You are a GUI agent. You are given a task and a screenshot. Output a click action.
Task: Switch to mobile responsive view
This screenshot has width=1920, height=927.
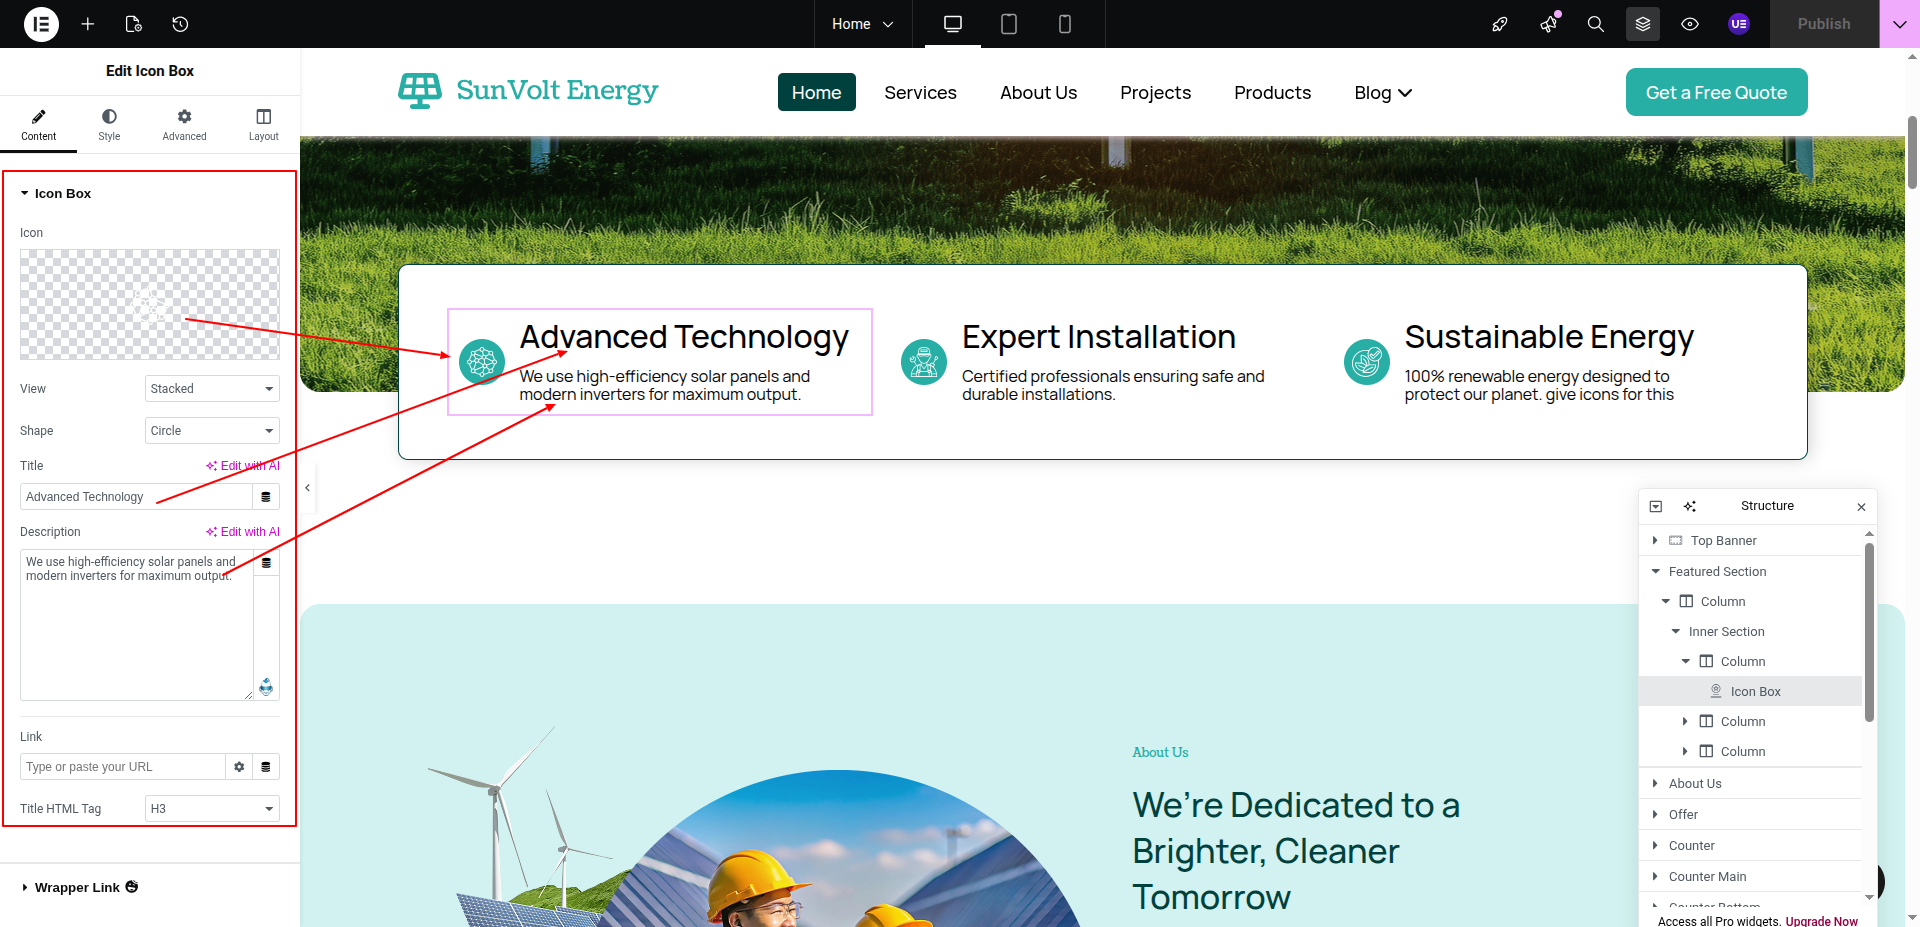(x=1064, y=24)
